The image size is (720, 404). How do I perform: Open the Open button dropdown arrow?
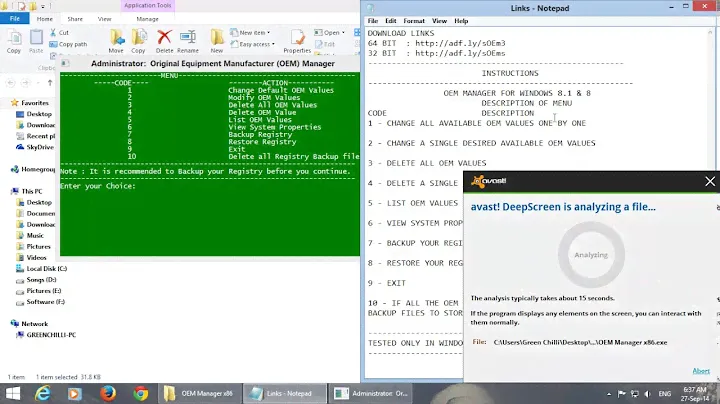[x=346, y=32]
